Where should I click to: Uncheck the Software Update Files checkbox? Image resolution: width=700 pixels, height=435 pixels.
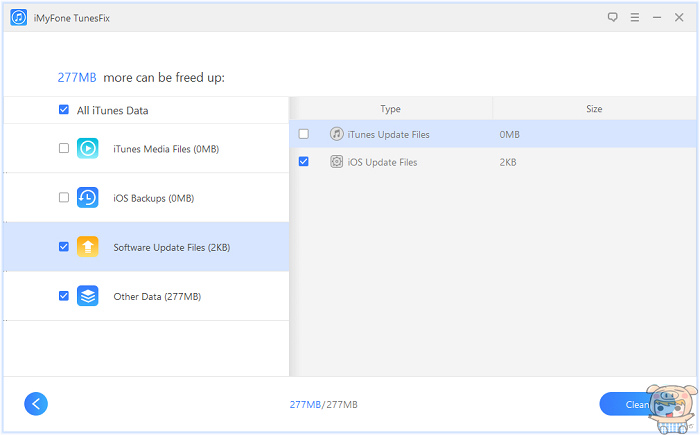[64, 246]
